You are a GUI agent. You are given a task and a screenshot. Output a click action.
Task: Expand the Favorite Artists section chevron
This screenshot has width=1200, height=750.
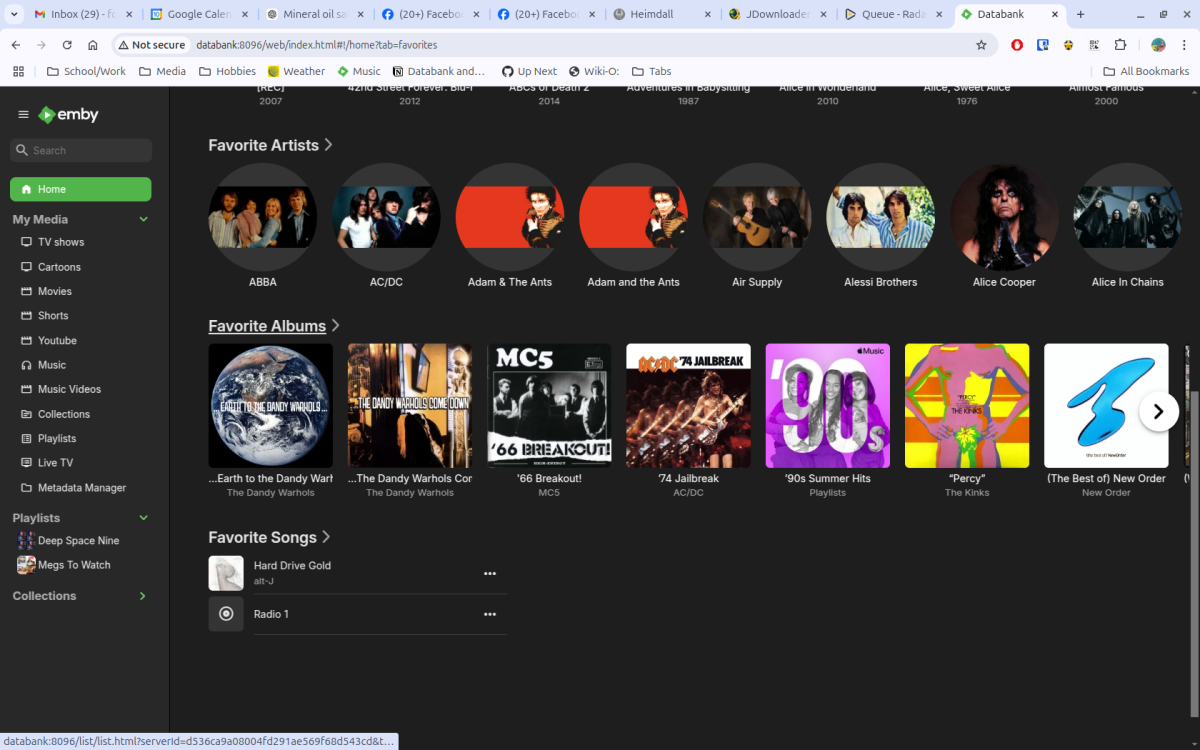329,144
